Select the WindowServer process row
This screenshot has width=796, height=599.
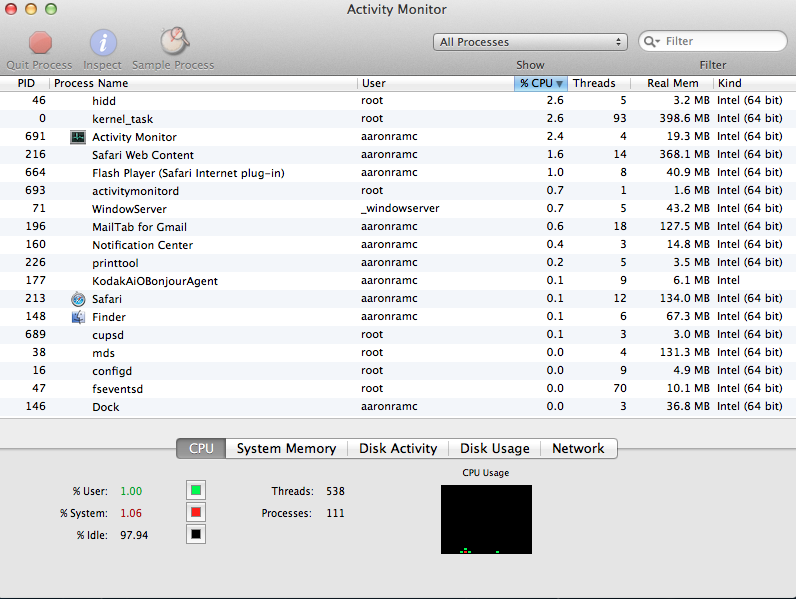pyautogui.click(x=398, y=209)
